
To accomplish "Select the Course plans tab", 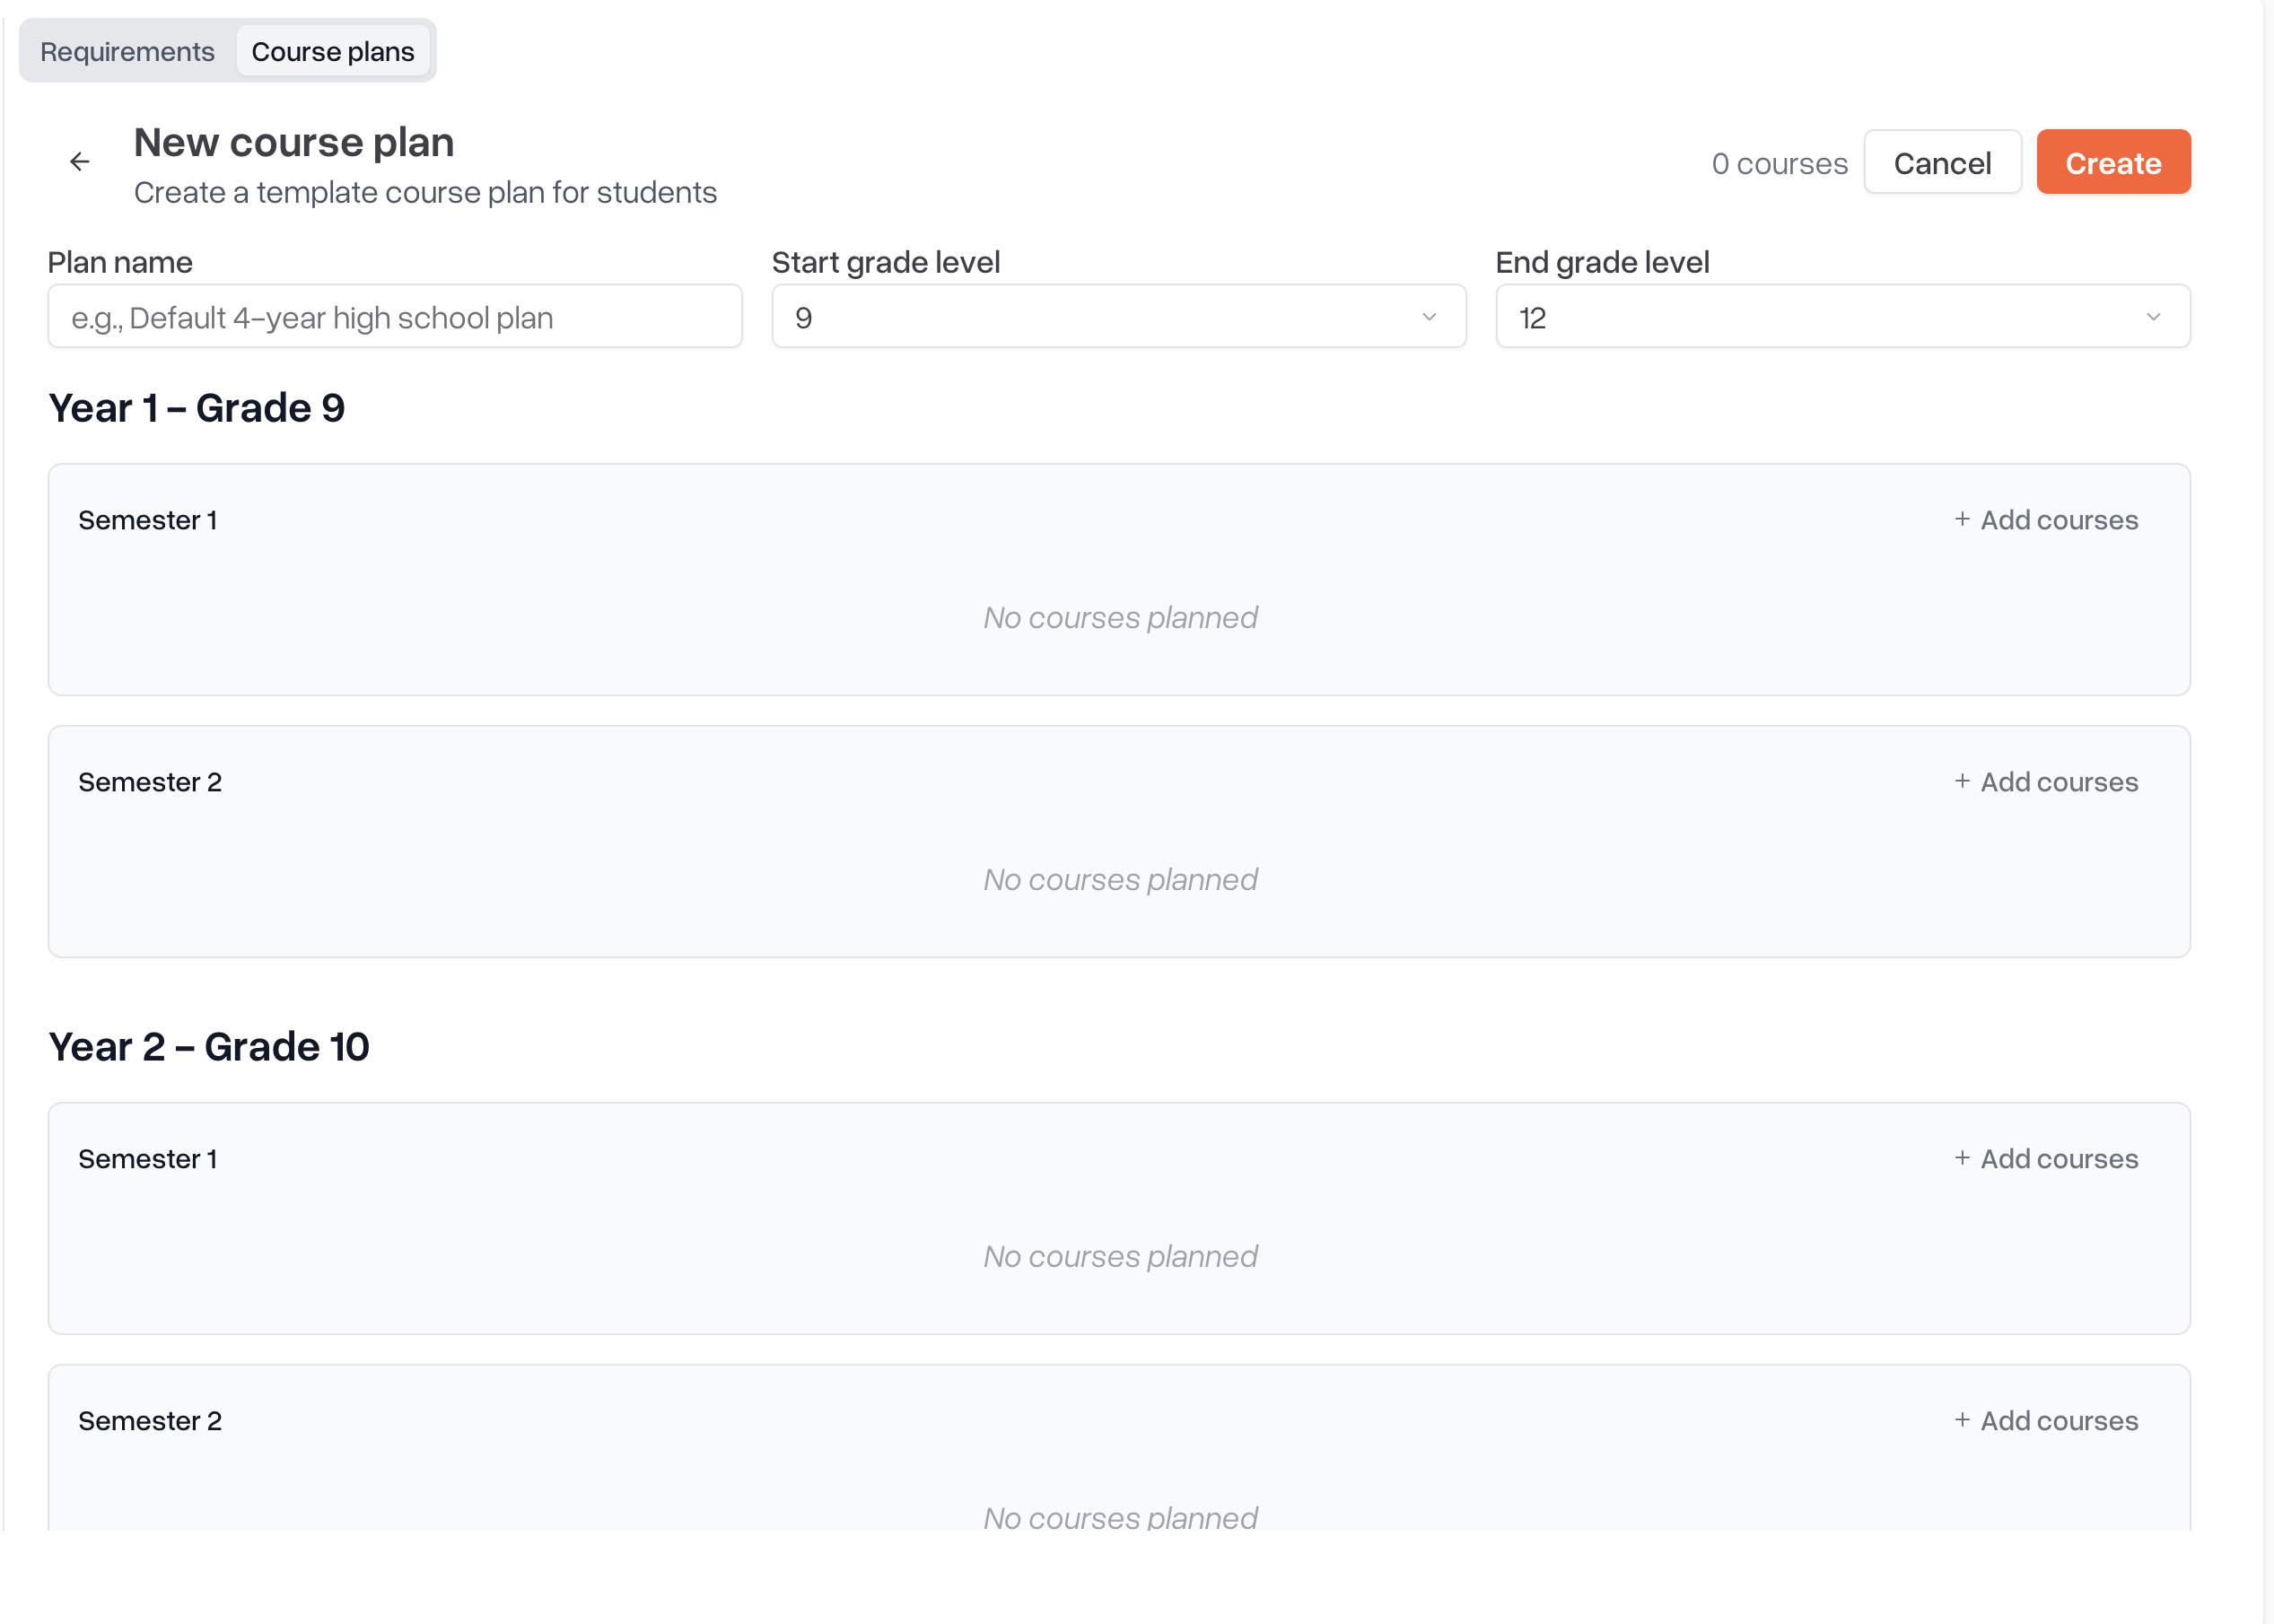I will point(332,52).
